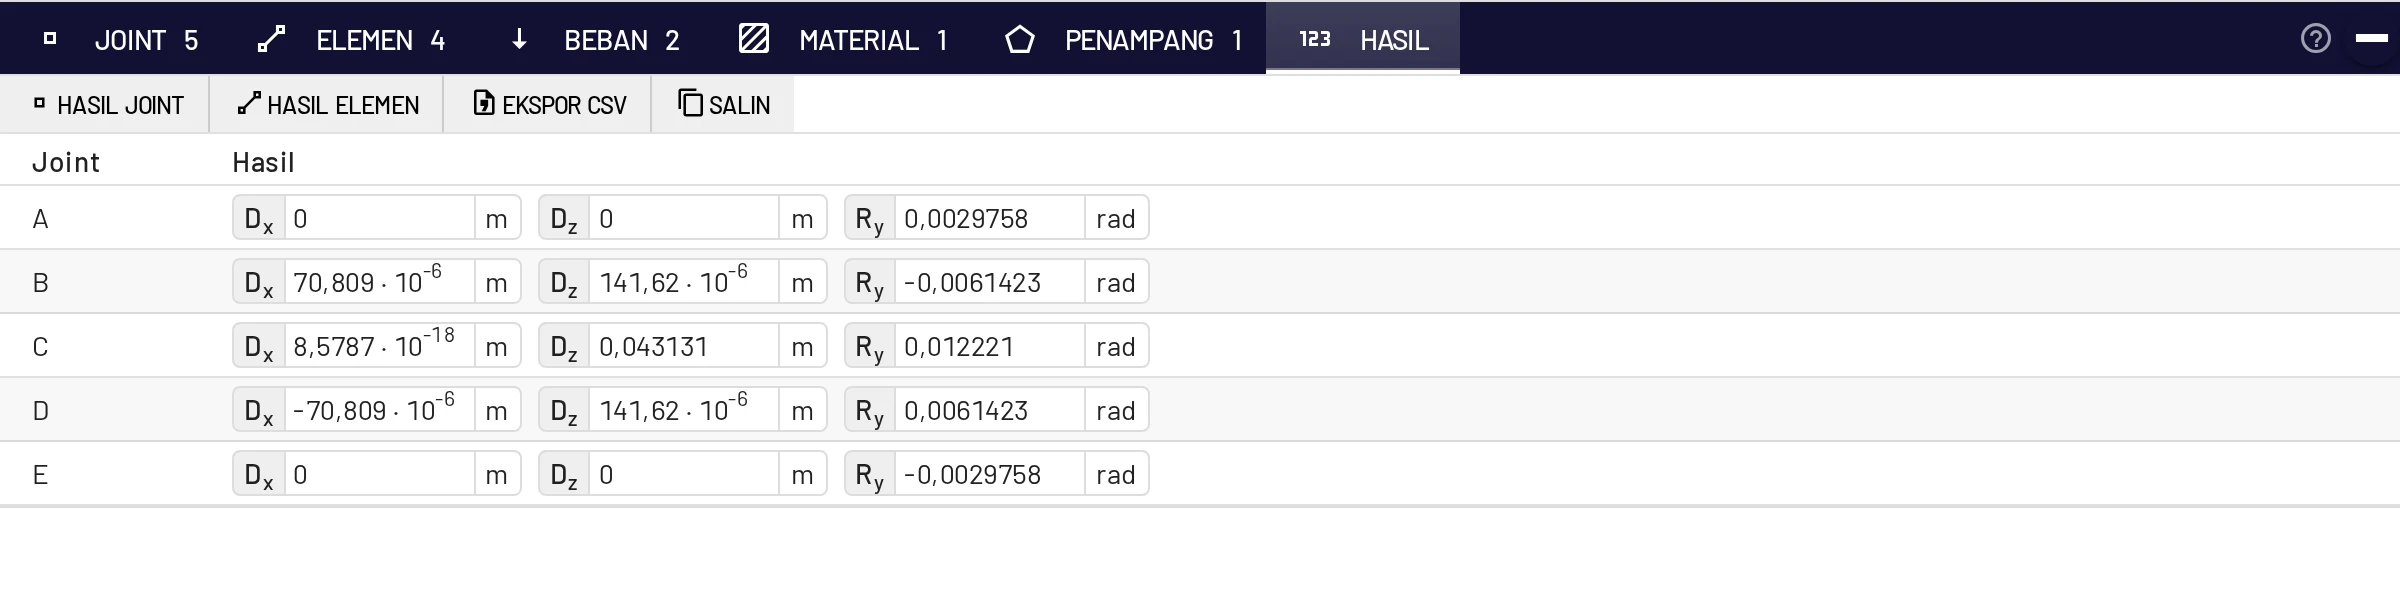This screenshot has height=600, width=2400.
Task: Switch to the BEBAN 2 tab
Action: [x=594, y=39]
